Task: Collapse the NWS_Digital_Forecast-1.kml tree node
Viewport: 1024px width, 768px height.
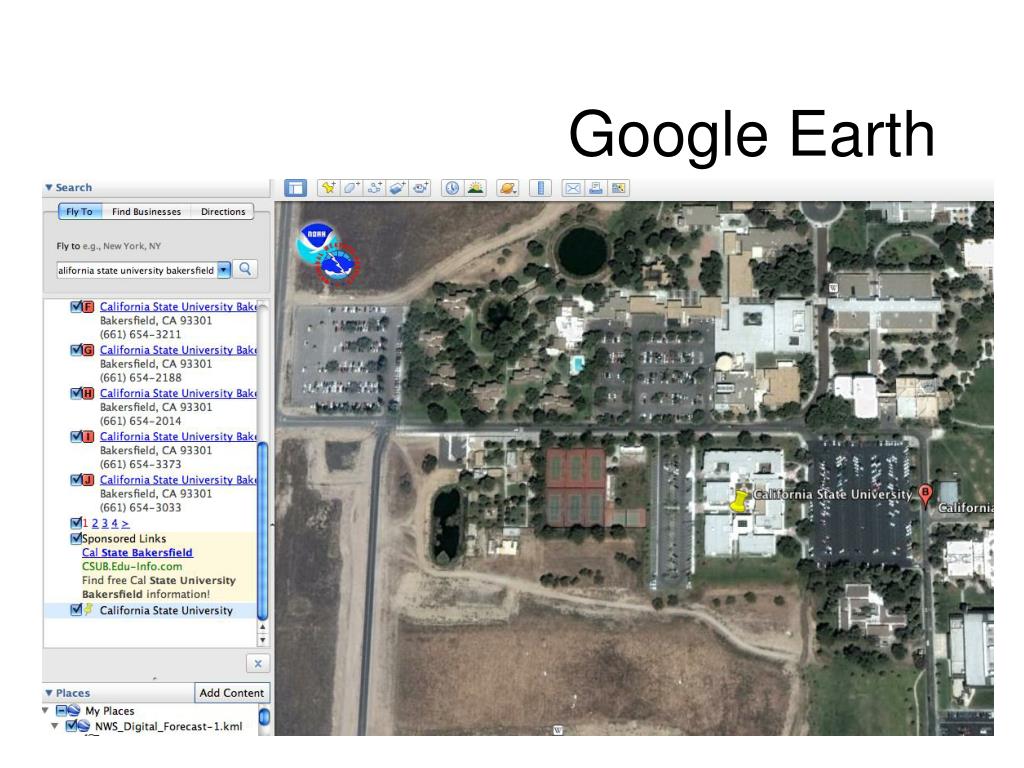Action: pyautogui.click(x=55, y=726)
